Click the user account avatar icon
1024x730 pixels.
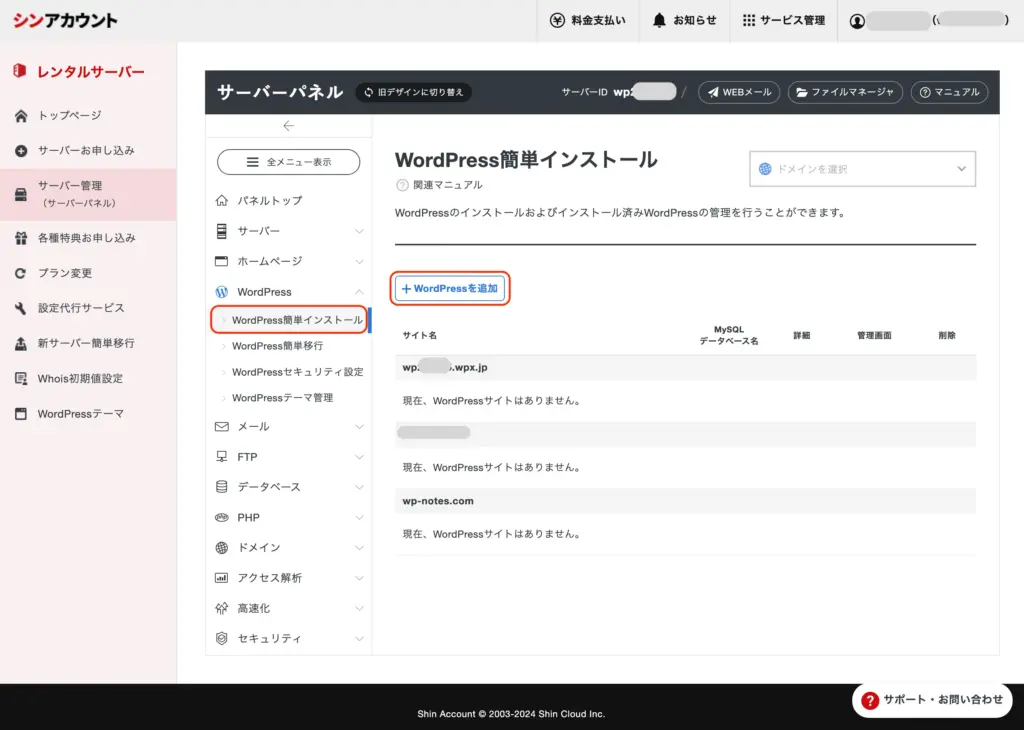tap(857, 21)
